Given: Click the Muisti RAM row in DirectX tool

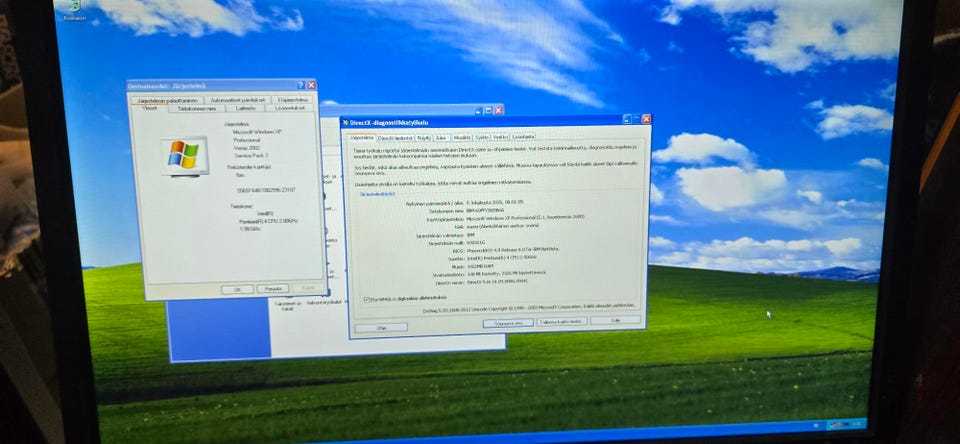Looking at the screenshot, I should coord(474,266).
